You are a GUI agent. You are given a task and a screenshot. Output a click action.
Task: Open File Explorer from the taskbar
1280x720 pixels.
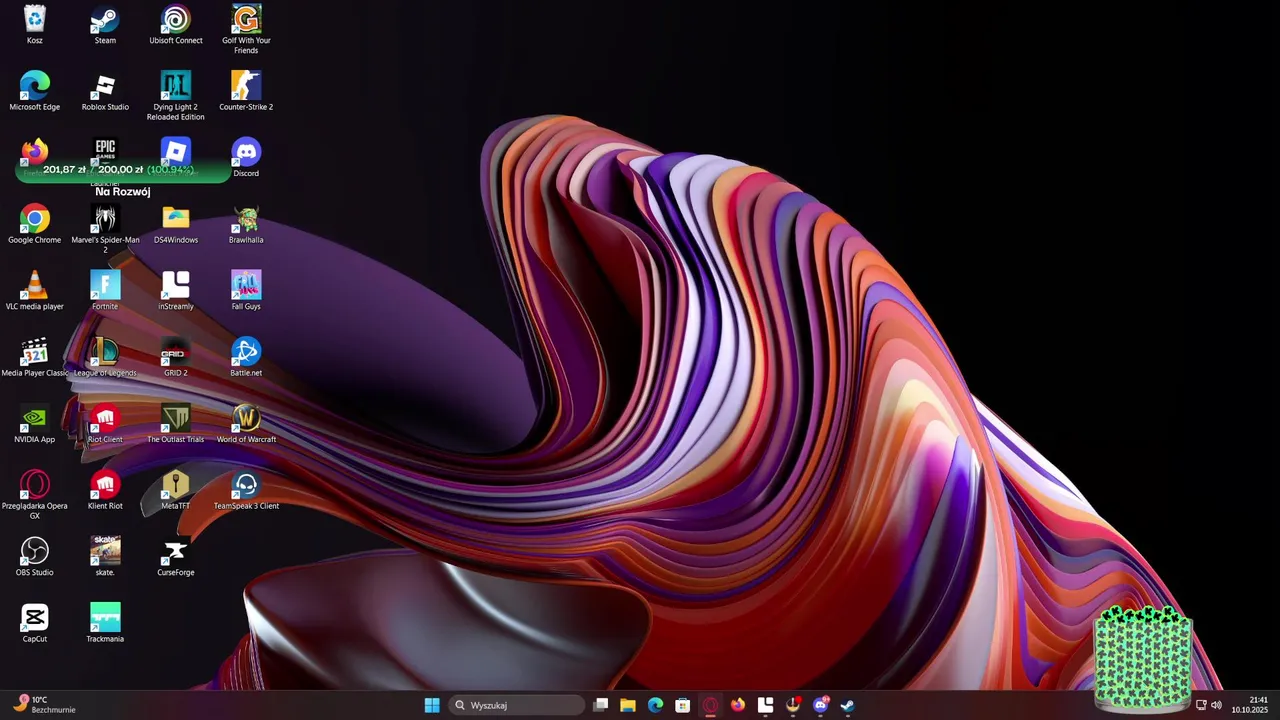coord(628,705)
